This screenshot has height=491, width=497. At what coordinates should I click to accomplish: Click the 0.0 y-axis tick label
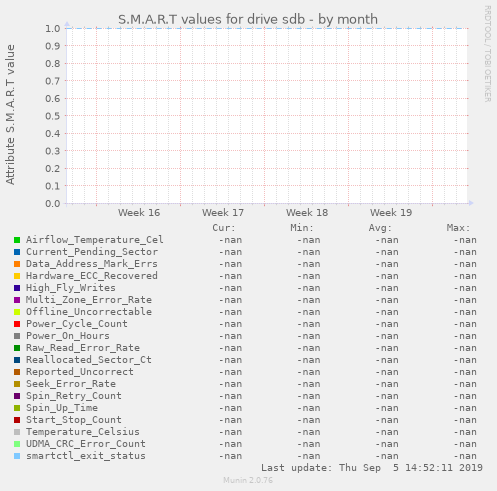(53, 203)
